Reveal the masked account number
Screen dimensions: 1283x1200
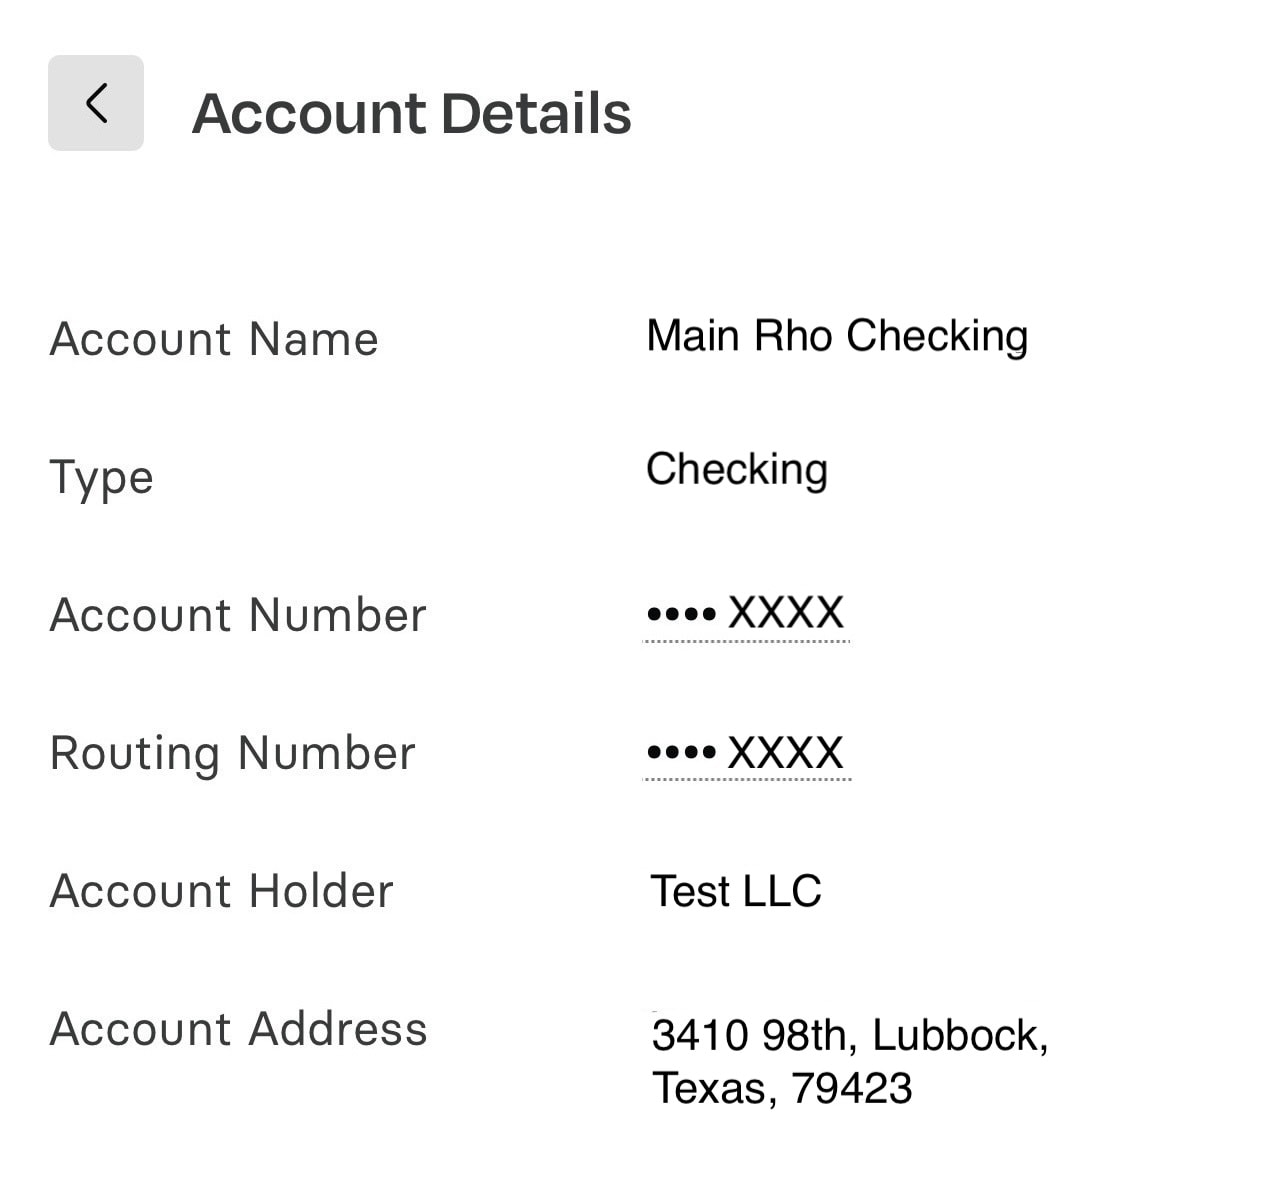(x=746, y=614)
